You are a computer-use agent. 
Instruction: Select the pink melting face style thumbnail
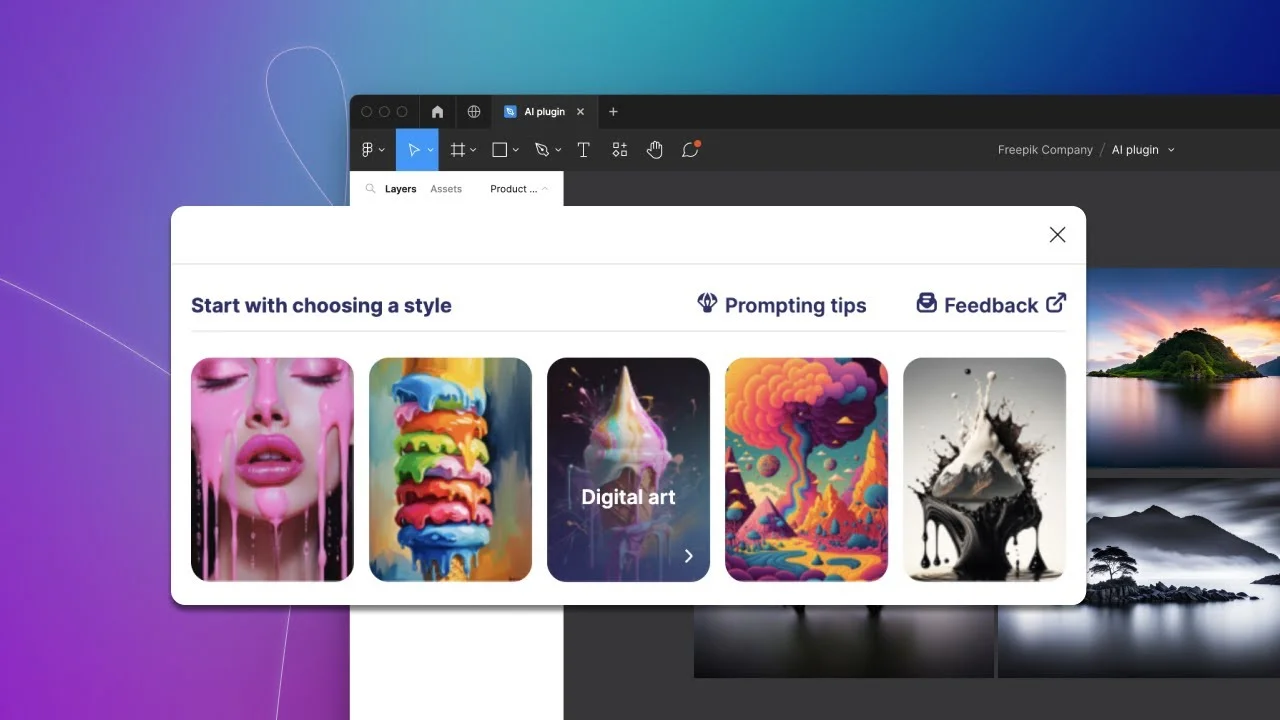click(272, 469)
